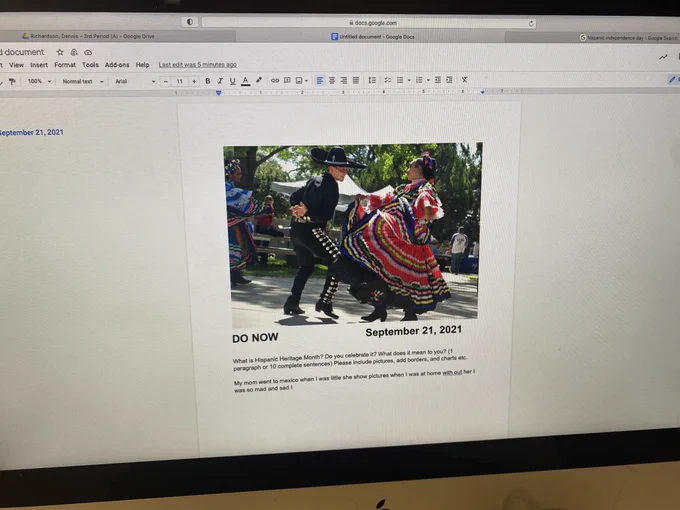
Task: Open the View menu
Action: (x=16, y=65)
